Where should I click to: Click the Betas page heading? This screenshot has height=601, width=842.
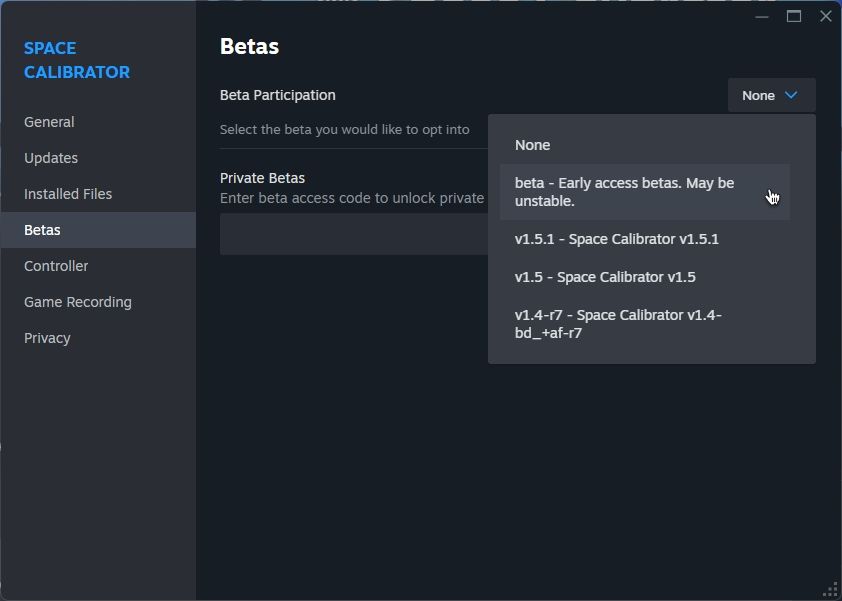click(x=250, y=47)
